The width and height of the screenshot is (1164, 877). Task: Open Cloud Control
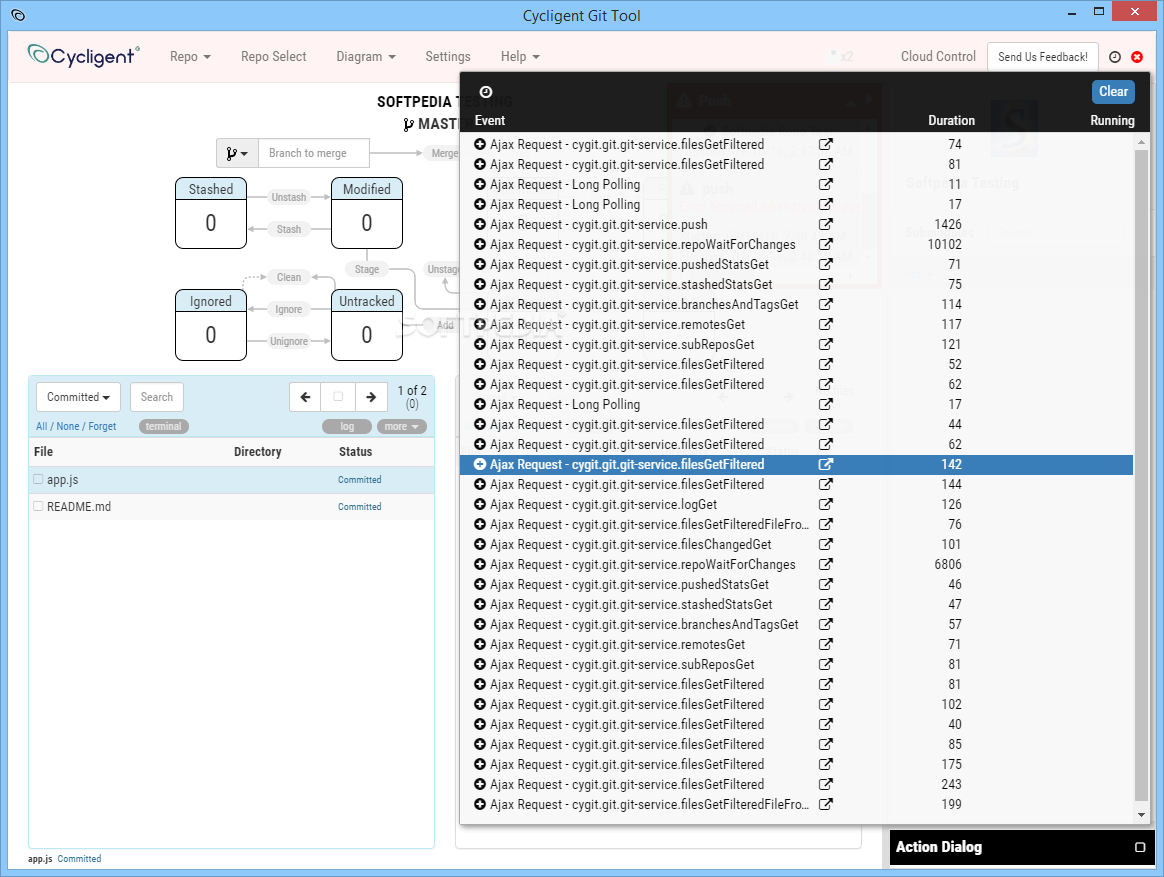coord(938,56)
